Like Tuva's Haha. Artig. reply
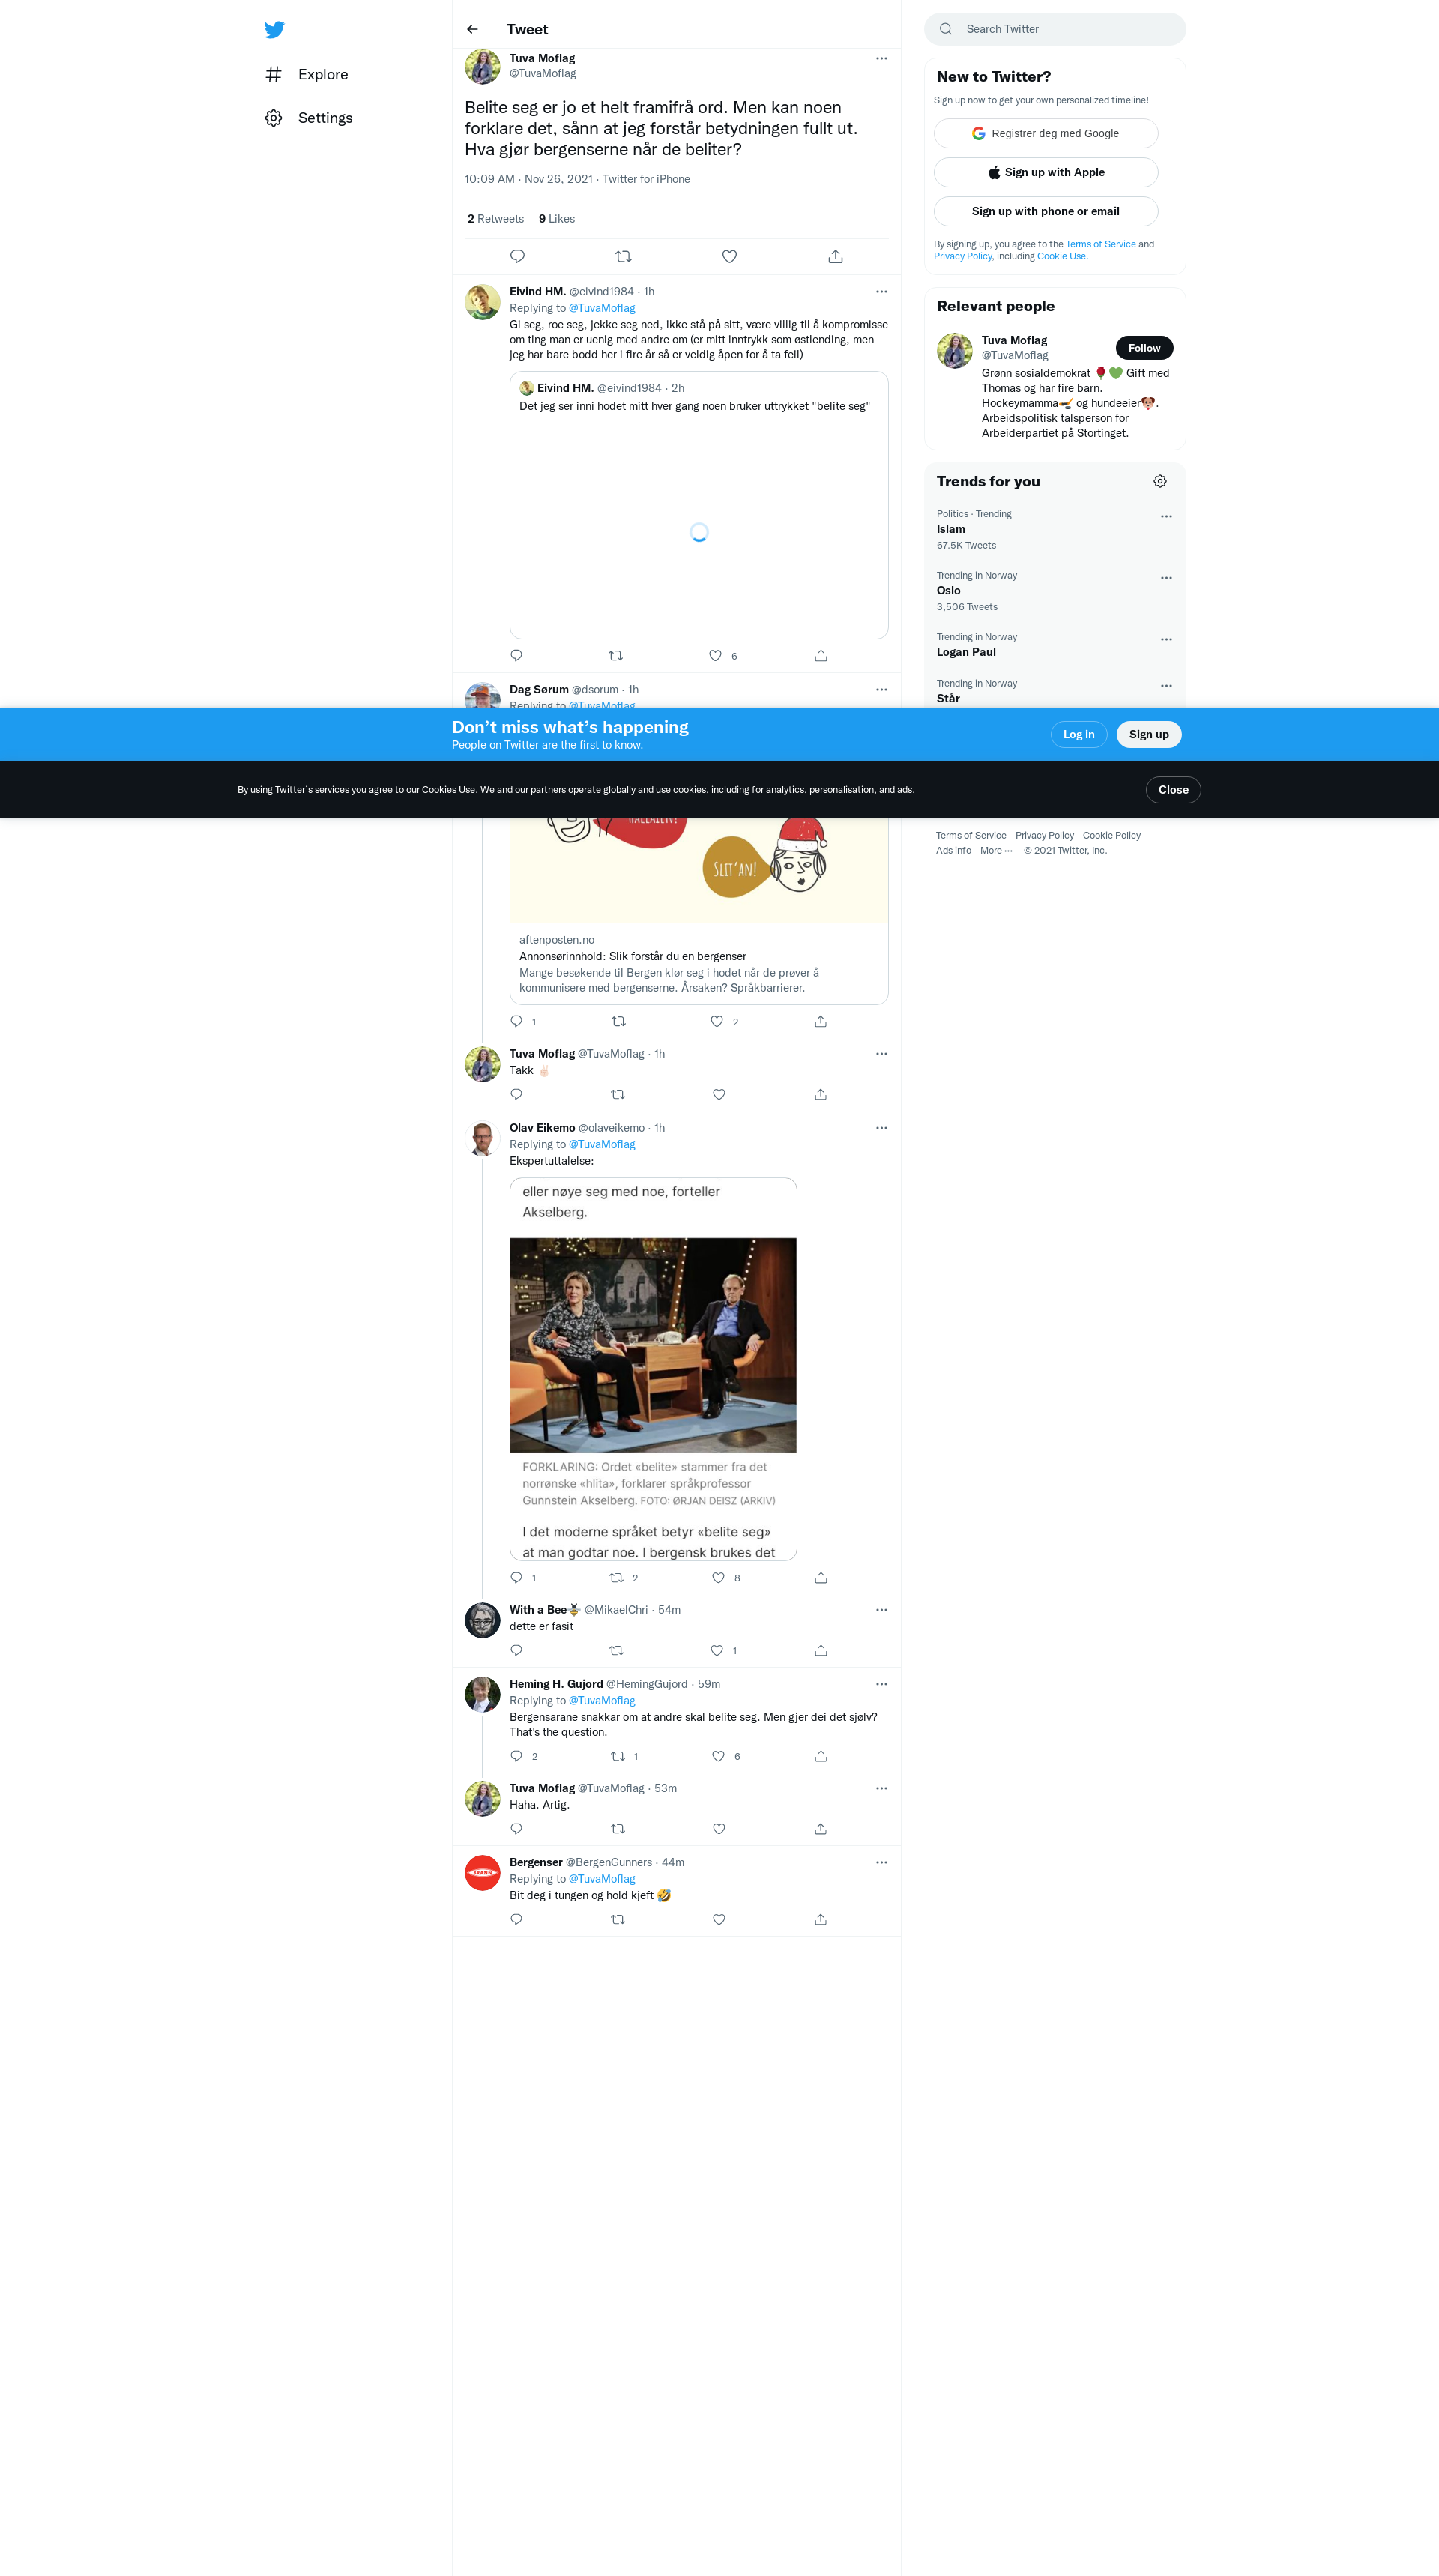 [x=718, y=1829]
